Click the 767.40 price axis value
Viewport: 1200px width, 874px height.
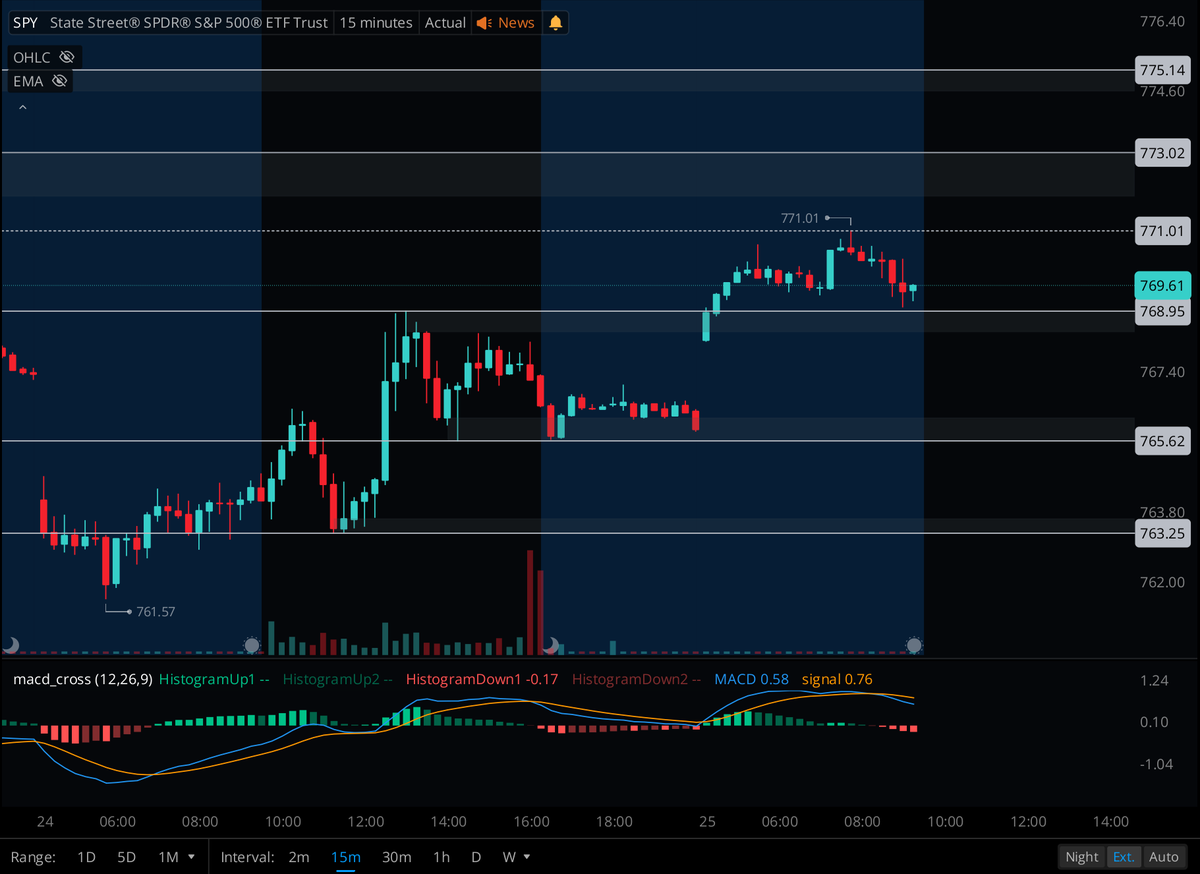[x=1162, y=372]
